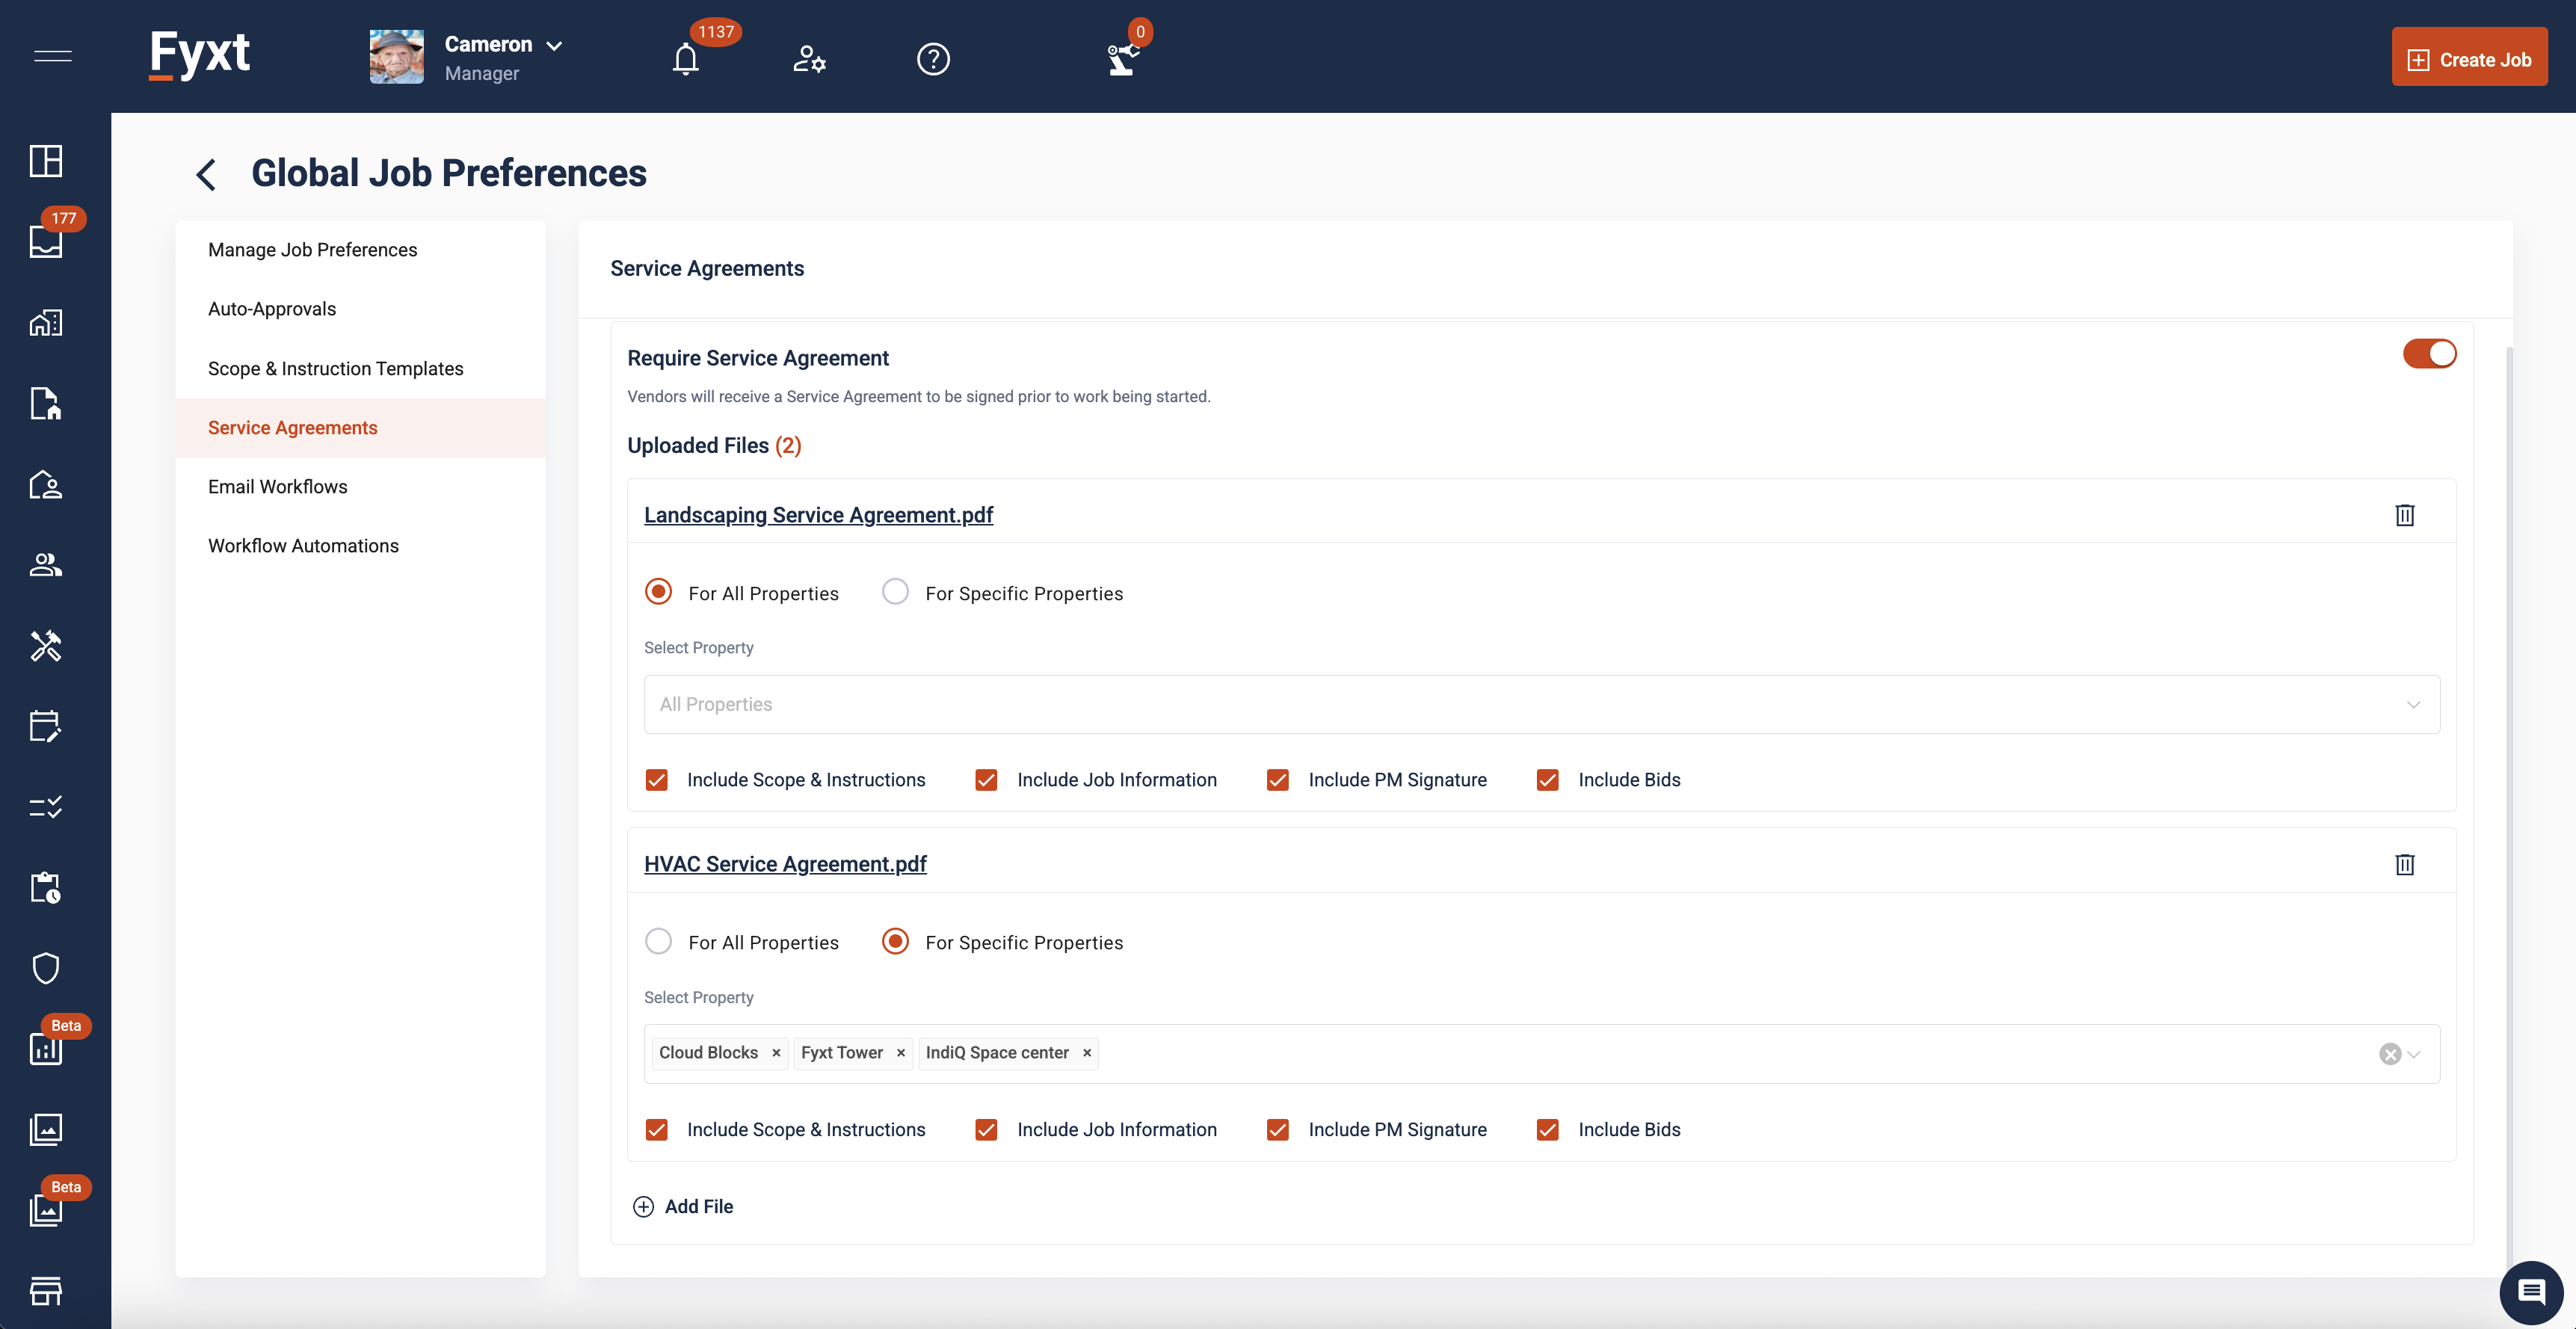This screenshot has width=2576, height=1329.
Task: Open user settings icon in header
Action: (809, 59)
